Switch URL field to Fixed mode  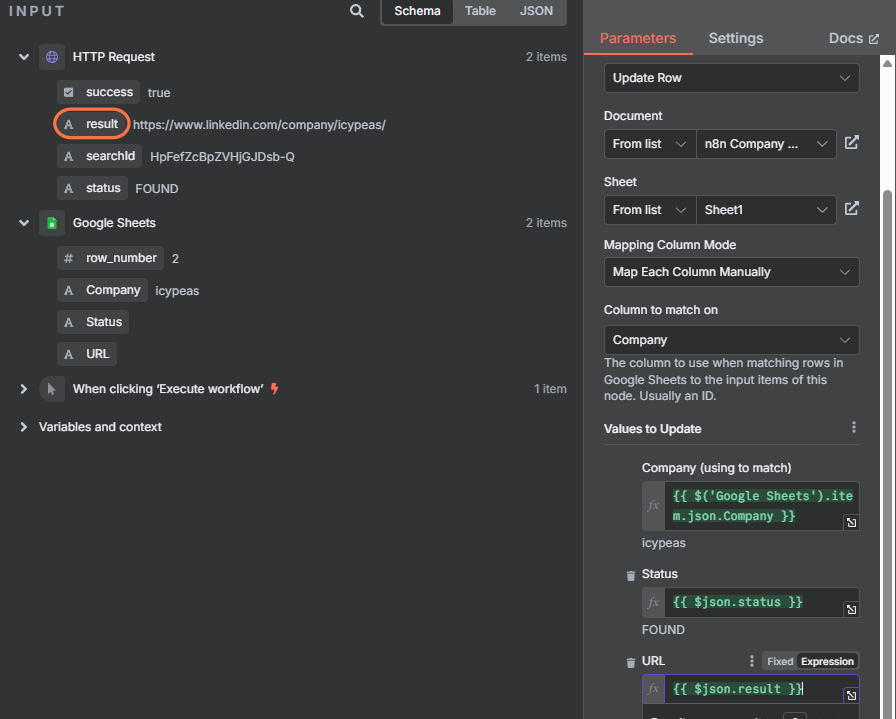[x=779, y=661]
